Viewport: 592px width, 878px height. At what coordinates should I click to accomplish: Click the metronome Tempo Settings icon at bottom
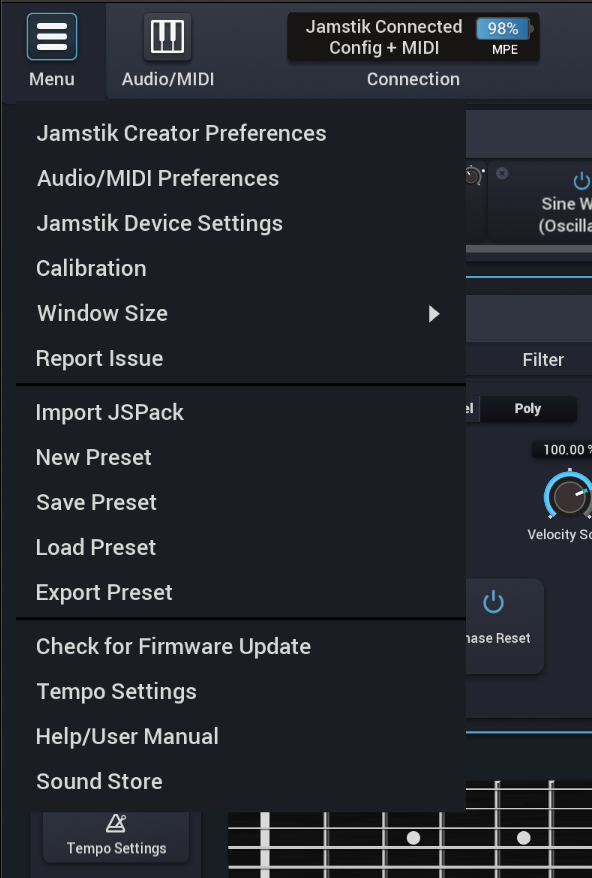click(x=116, y=824)
